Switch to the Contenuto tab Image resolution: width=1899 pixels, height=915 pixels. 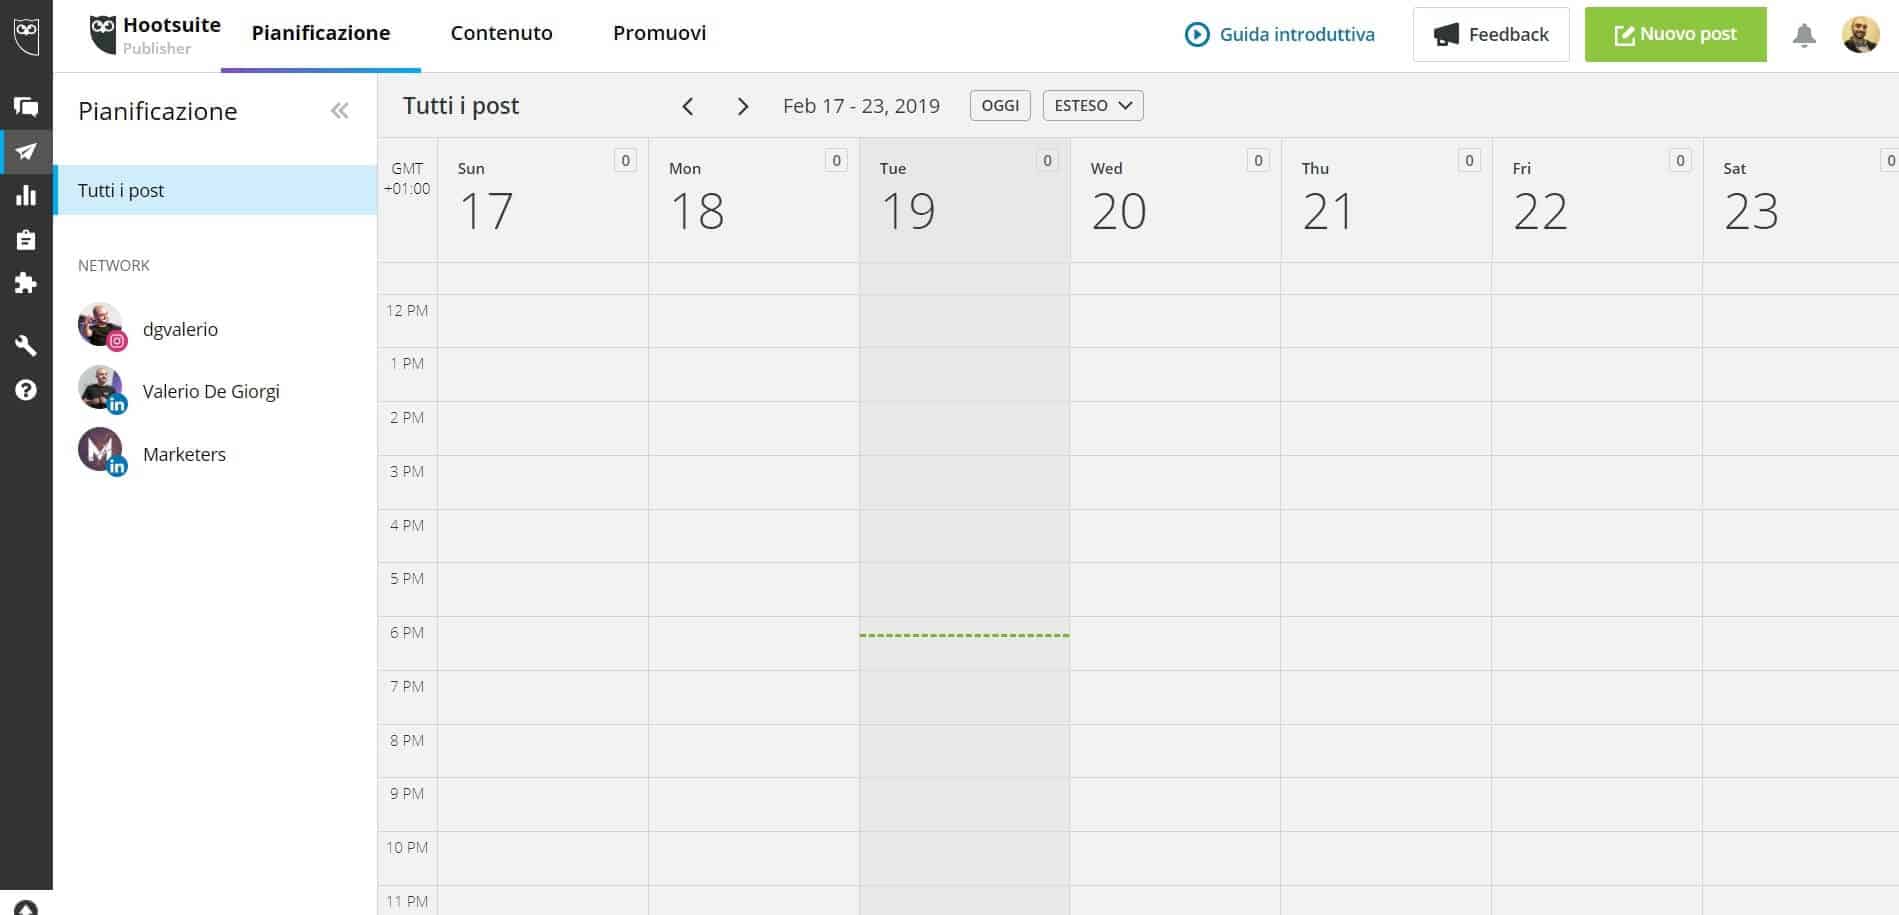click(501, 33)
